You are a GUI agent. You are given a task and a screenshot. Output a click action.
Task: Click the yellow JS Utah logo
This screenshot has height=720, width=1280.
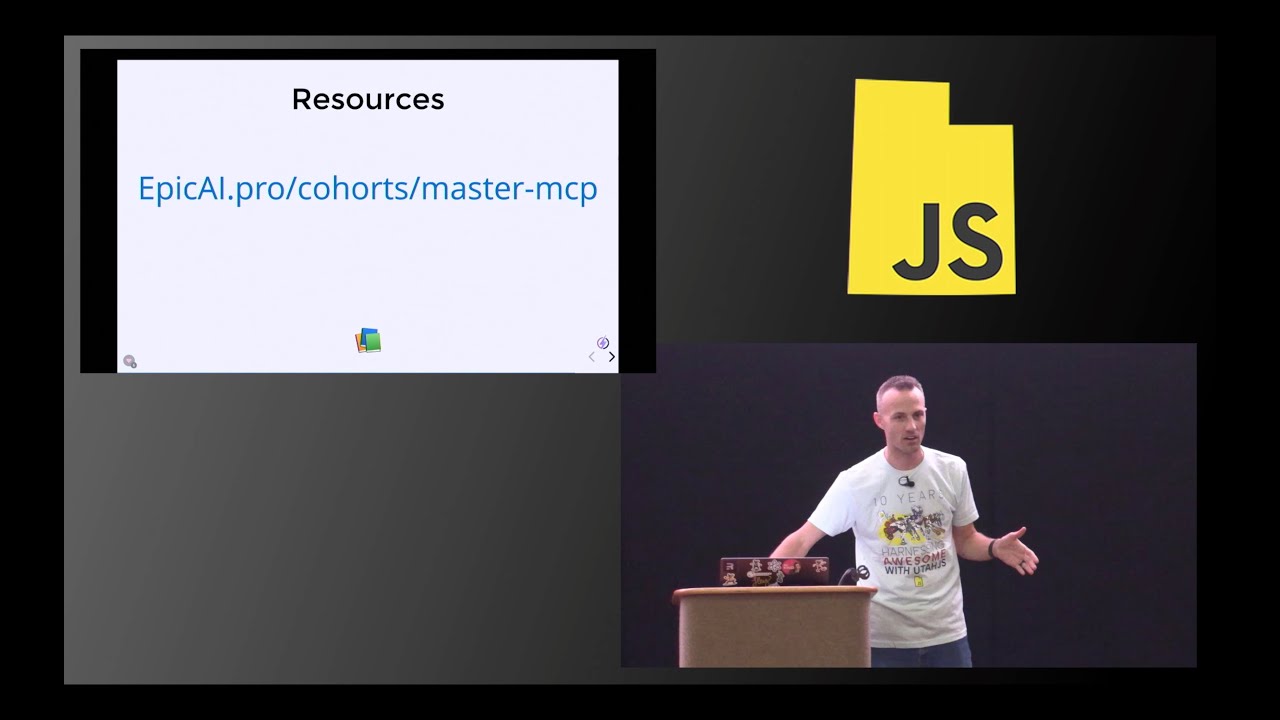932,187
